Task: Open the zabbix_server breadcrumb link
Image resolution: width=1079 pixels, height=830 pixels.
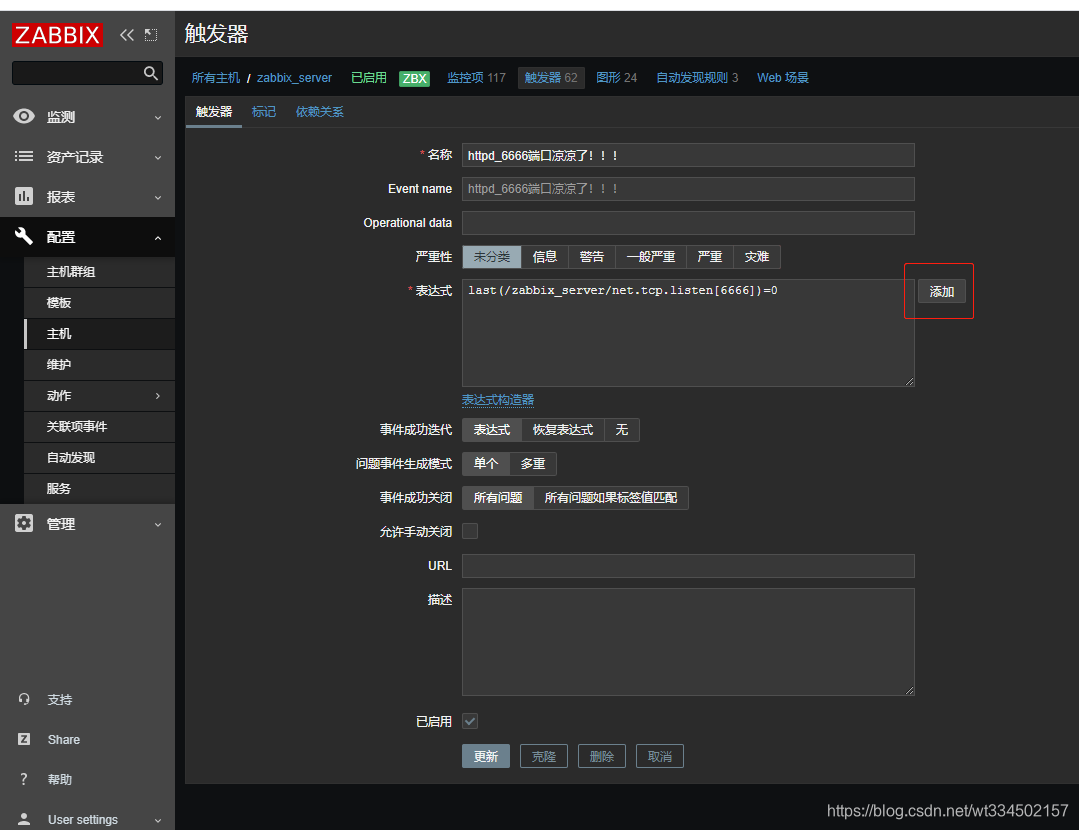Action: [295, 78]
